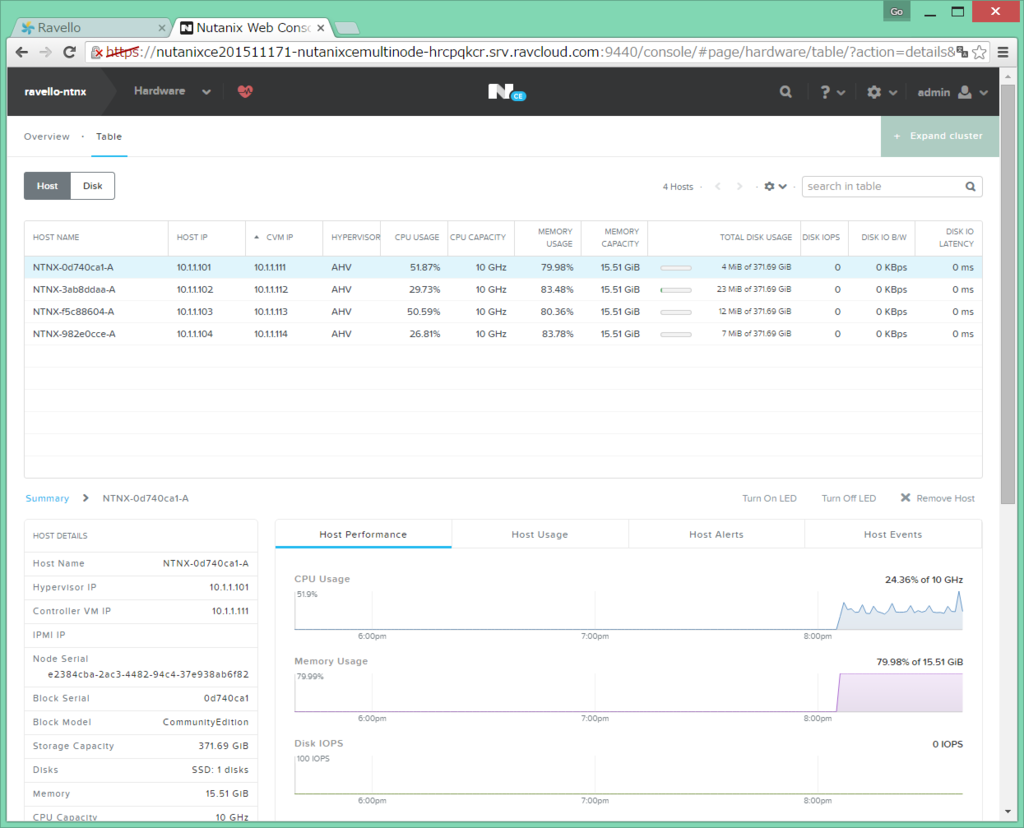1024x828 pixels.
Task: Open the Host Usage tab
Action: (x=539, y=534)
